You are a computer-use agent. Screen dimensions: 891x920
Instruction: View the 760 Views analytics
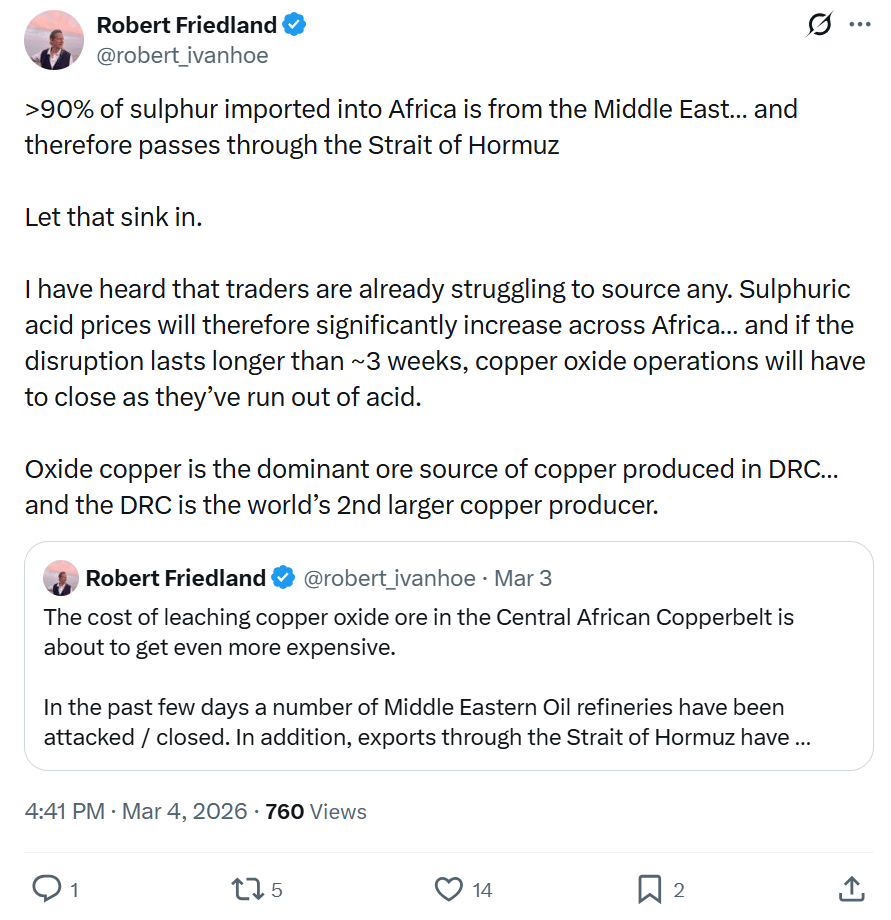pyautogui.click(x=316, y=811)
